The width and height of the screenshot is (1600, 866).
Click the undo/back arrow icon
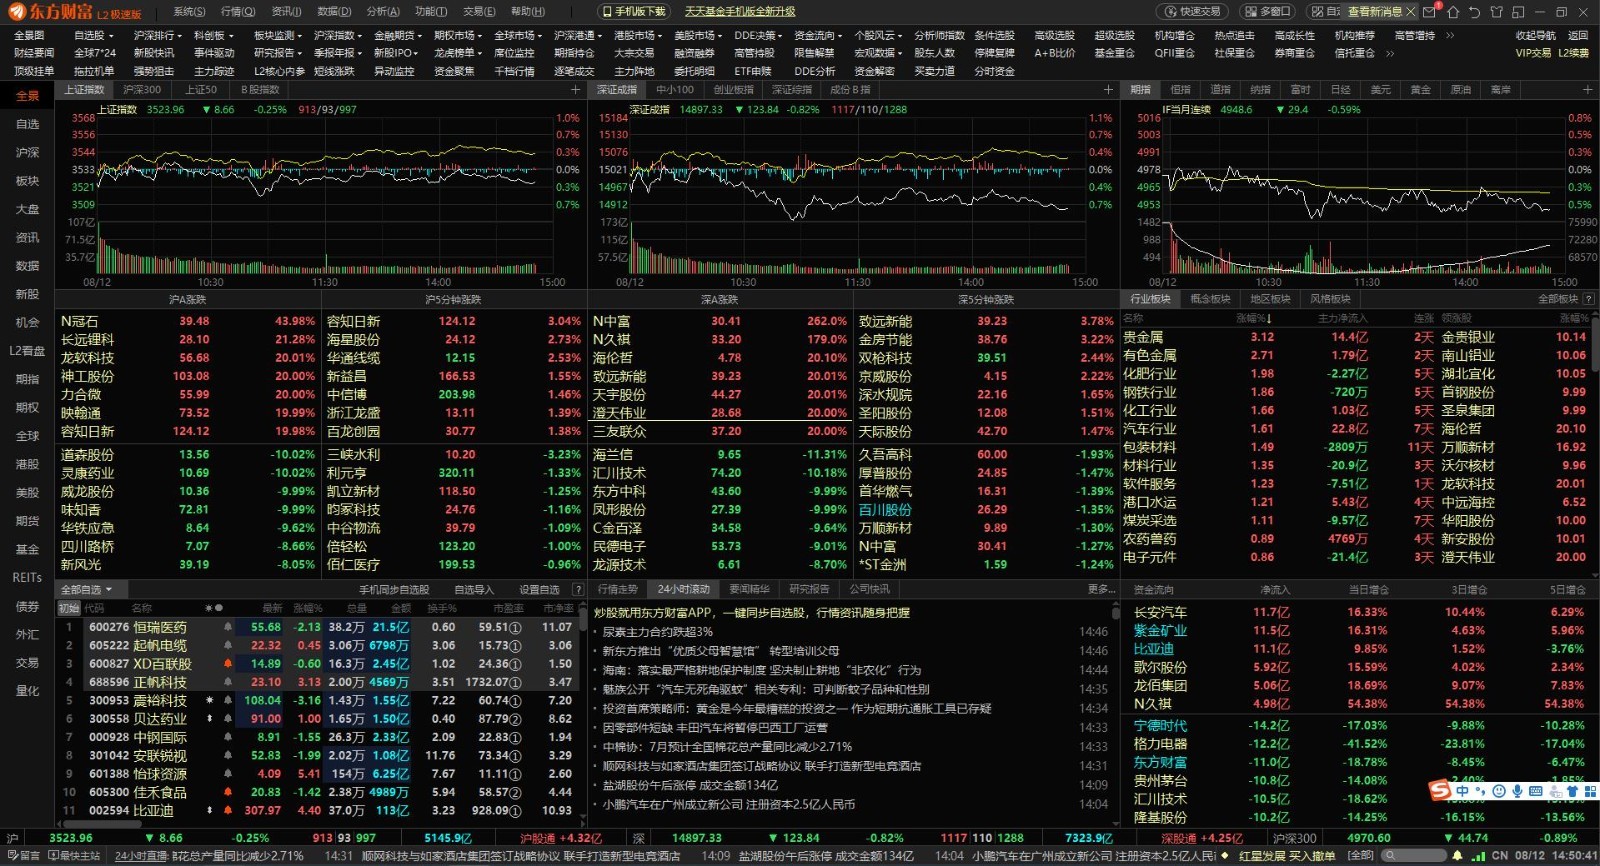[1475, 12]
